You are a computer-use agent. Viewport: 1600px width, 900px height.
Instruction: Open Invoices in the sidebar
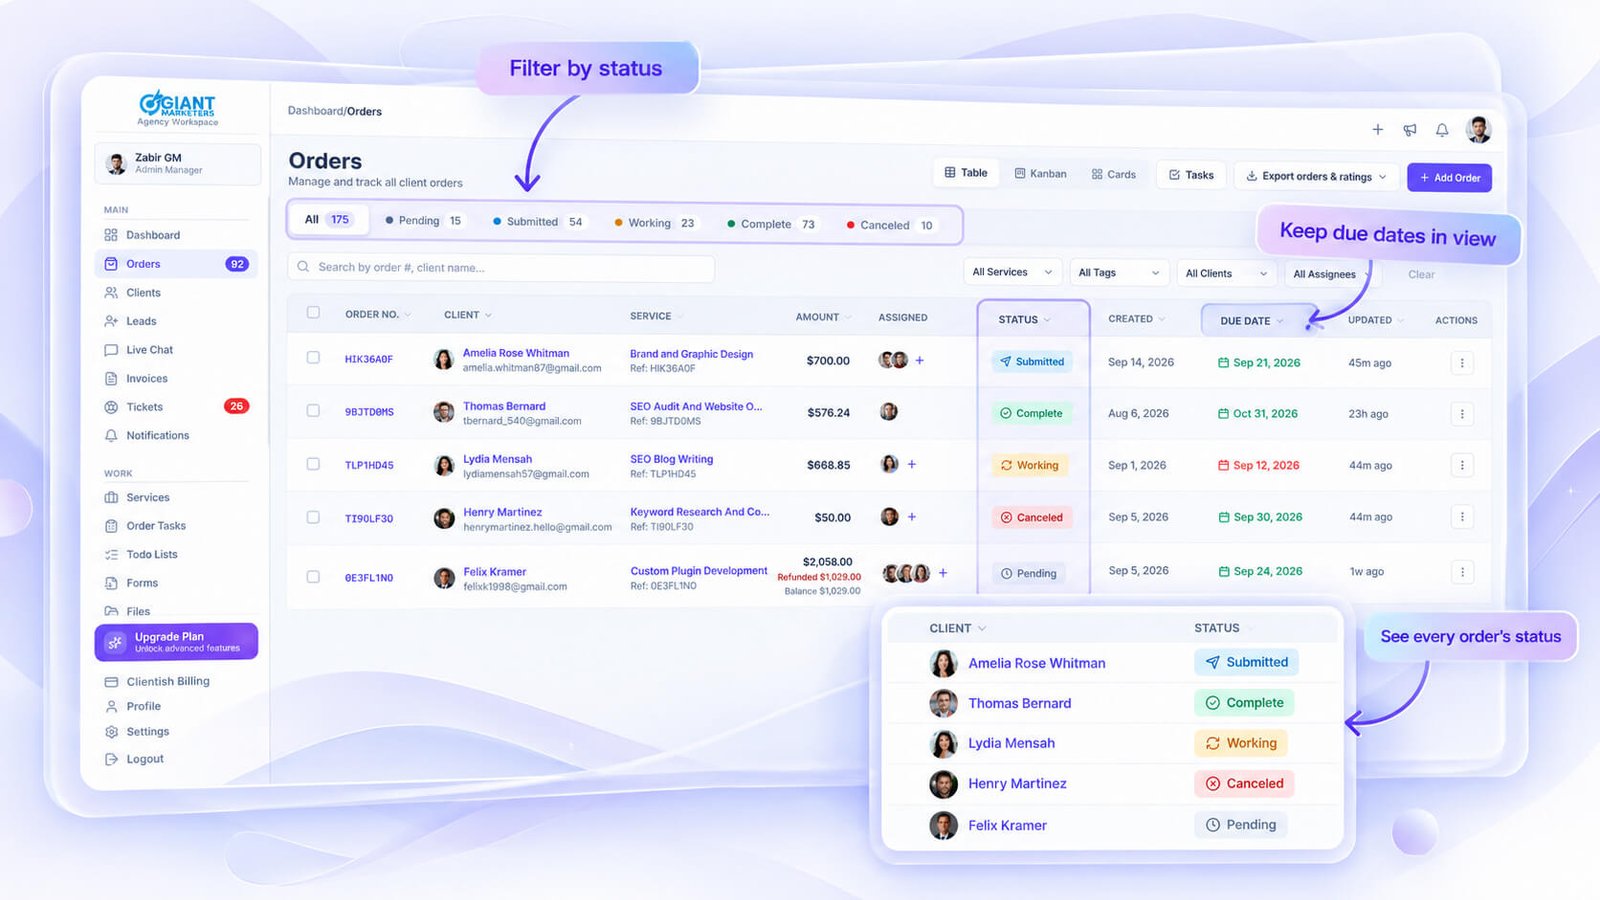136,379
